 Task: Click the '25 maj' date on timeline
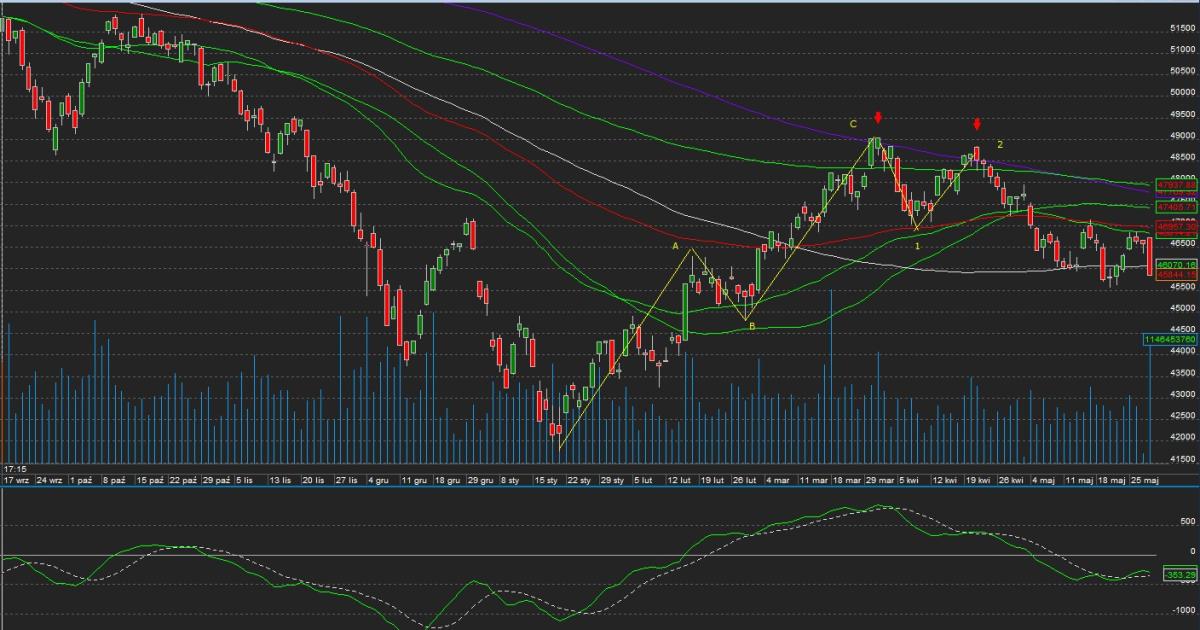[x=1145, y=481]
